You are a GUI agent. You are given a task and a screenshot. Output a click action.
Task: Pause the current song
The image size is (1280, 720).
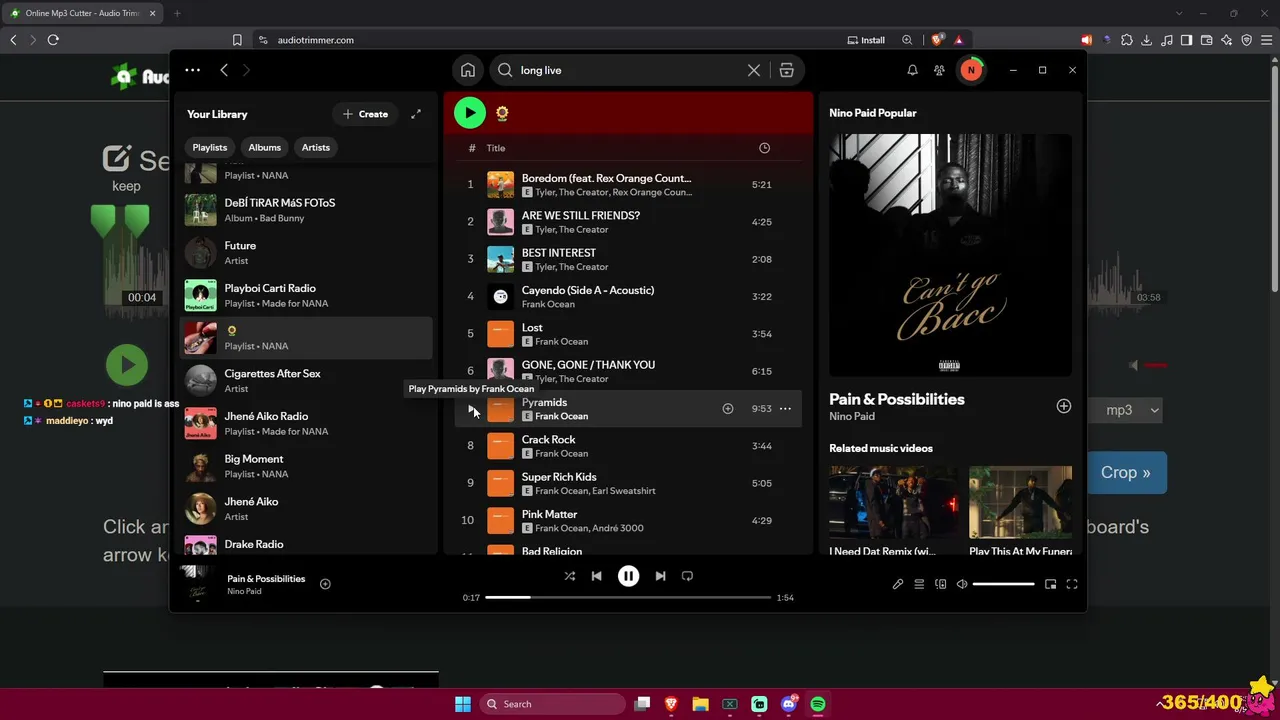(628, 576)
